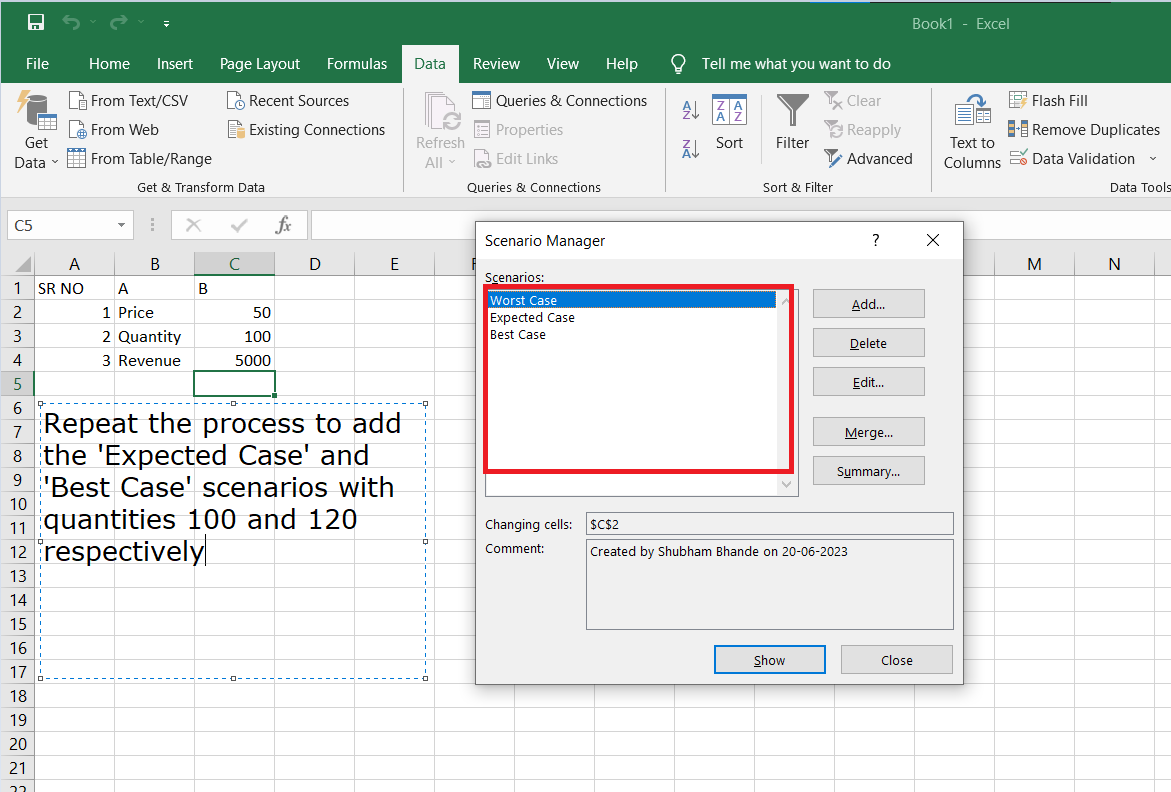The height and width of the screenshot is (792, 1171).
Task: Switch to the Formulas tab
Action: (x=357, y=63)
